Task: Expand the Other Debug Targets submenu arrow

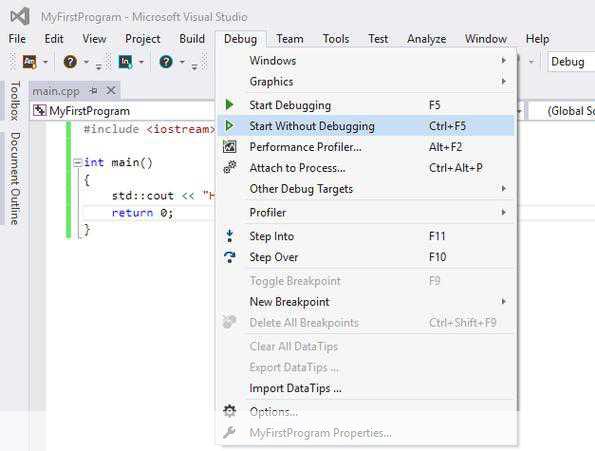Action: point(504,189)
